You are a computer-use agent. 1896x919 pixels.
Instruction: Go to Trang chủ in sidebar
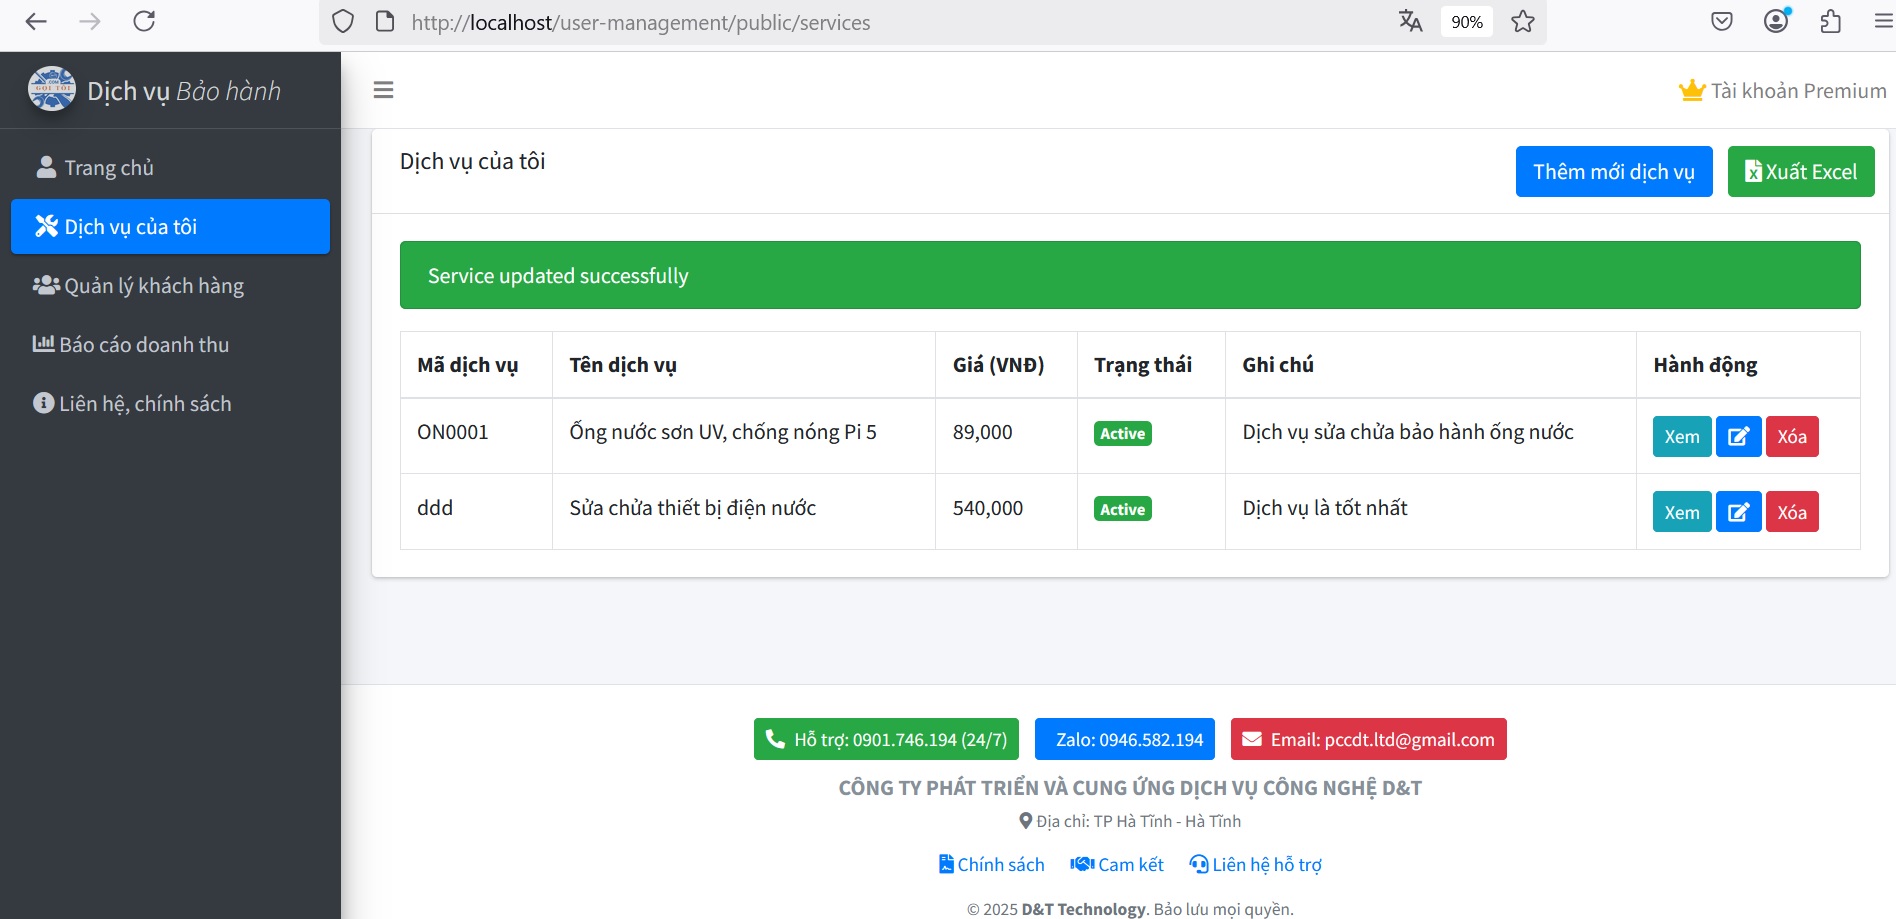[109, 168]
